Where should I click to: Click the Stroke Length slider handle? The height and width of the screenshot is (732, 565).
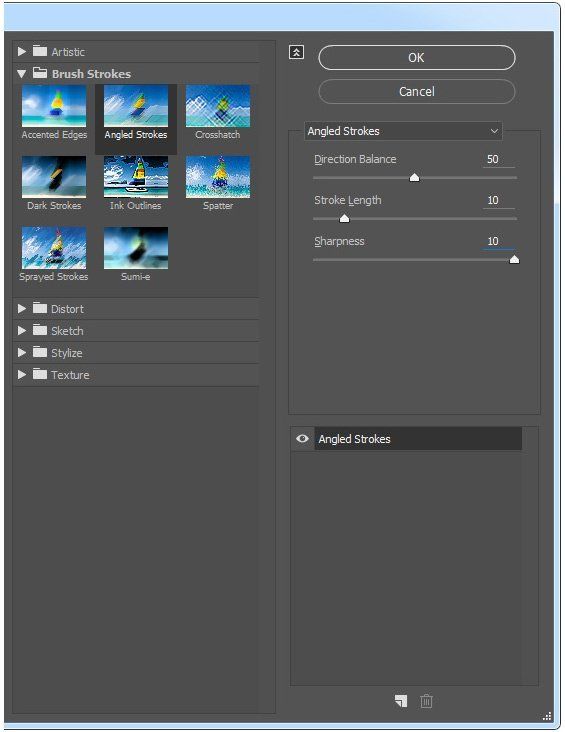point(344,218)
